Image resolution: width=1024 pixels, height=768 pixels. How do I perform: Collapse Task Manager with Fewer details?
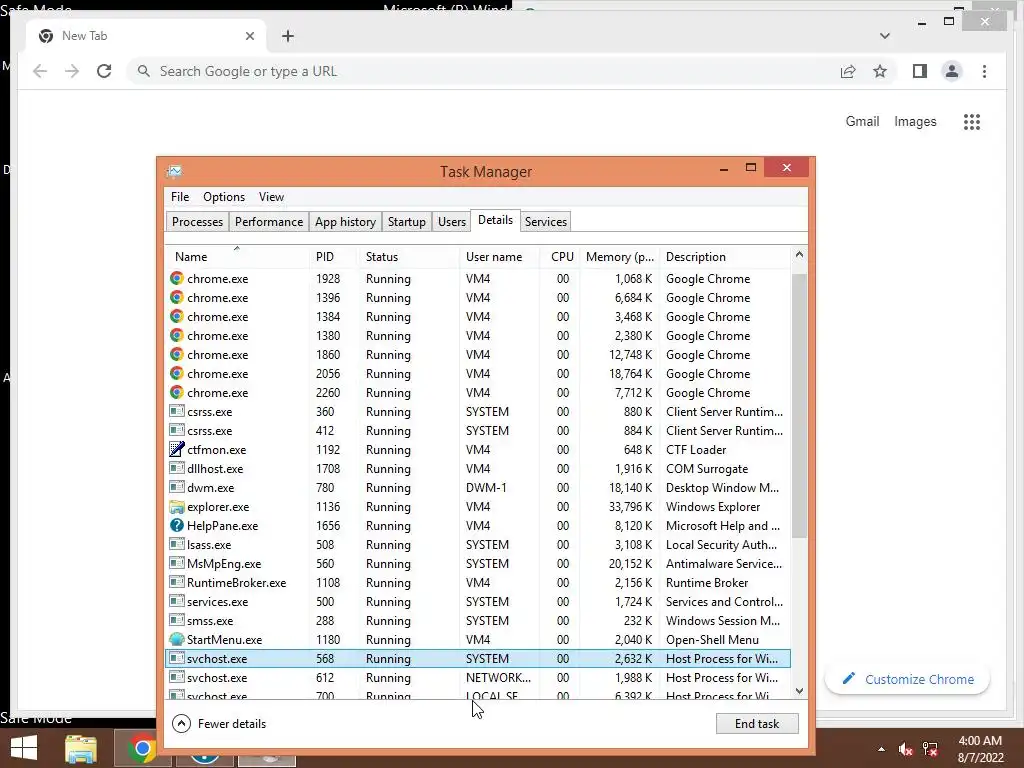219,724
